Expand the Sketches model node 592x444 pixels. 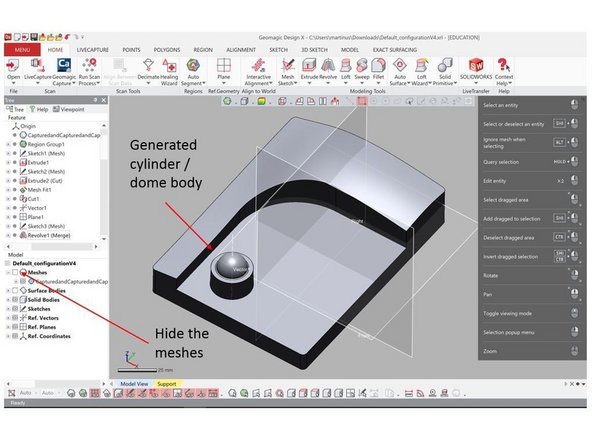tap(8, 309)
